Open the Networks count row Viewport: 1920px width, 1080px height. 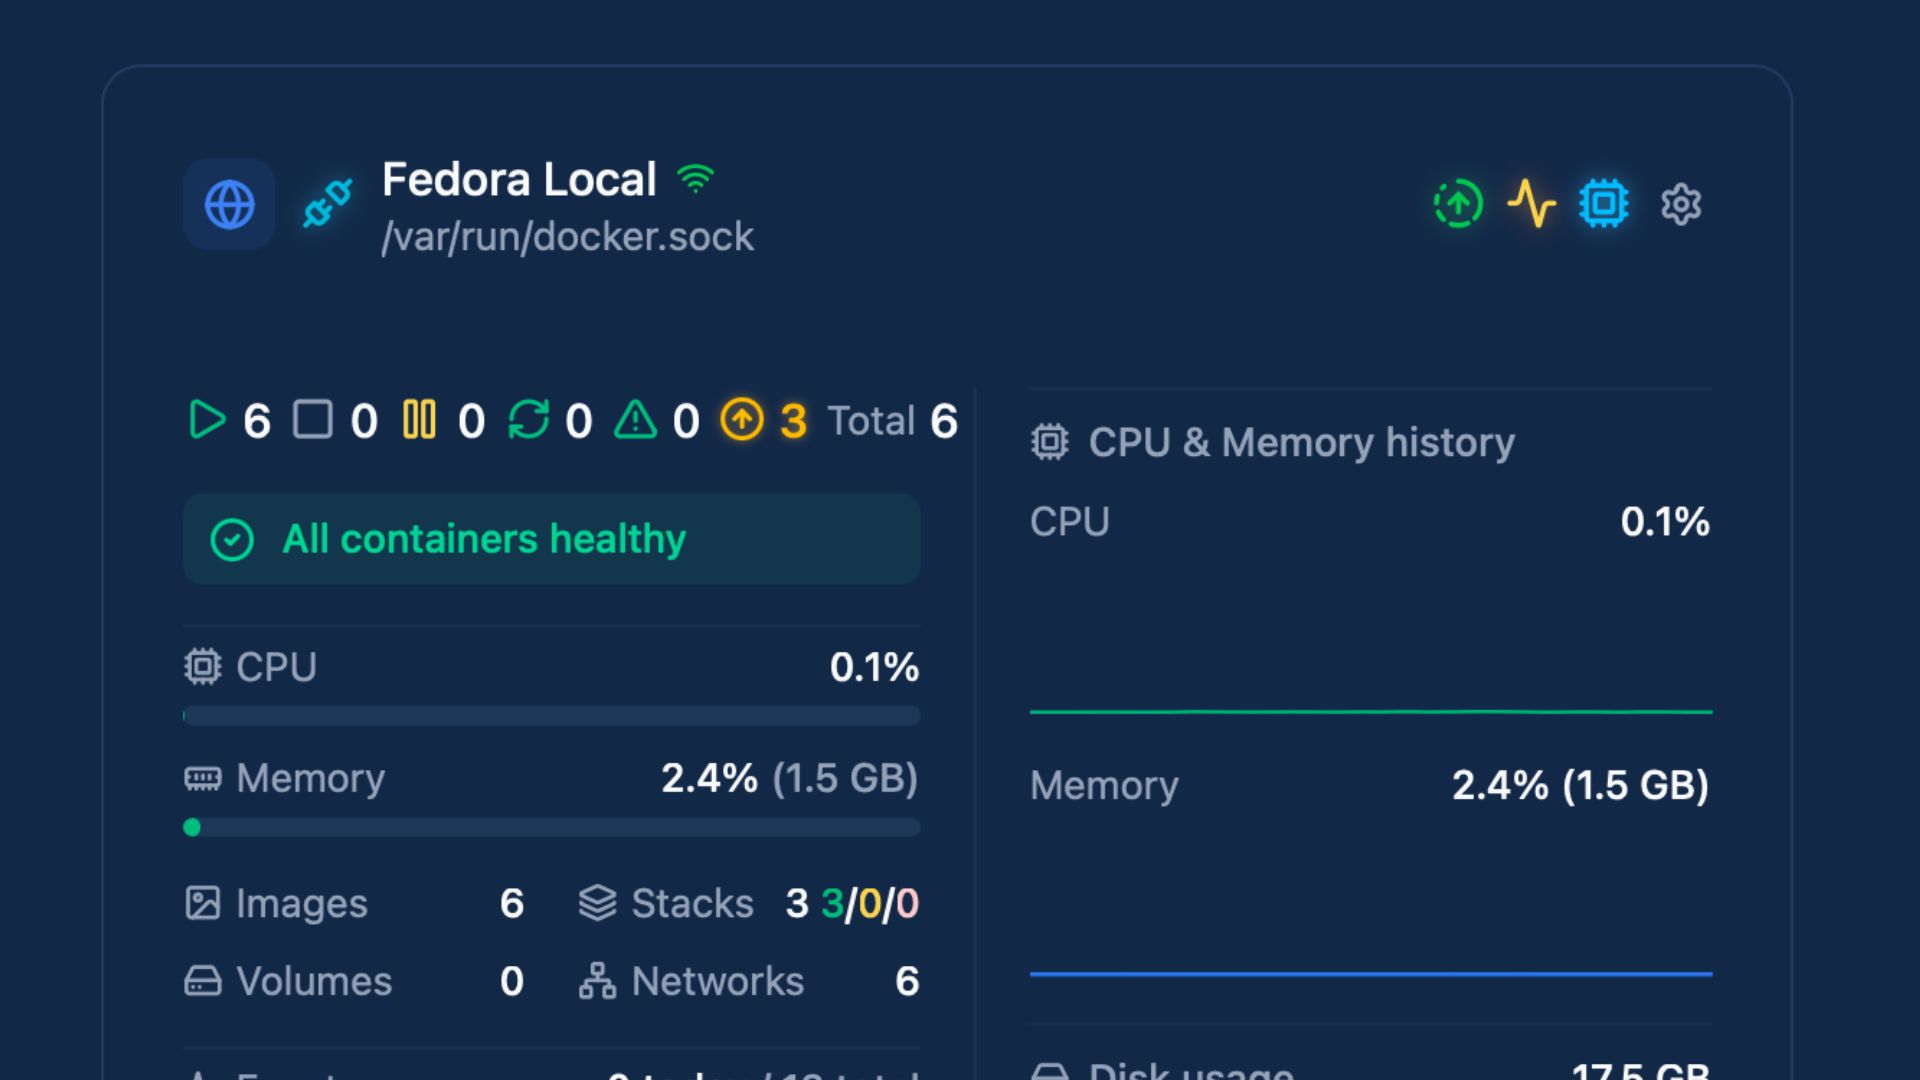(x=748, y=982)
